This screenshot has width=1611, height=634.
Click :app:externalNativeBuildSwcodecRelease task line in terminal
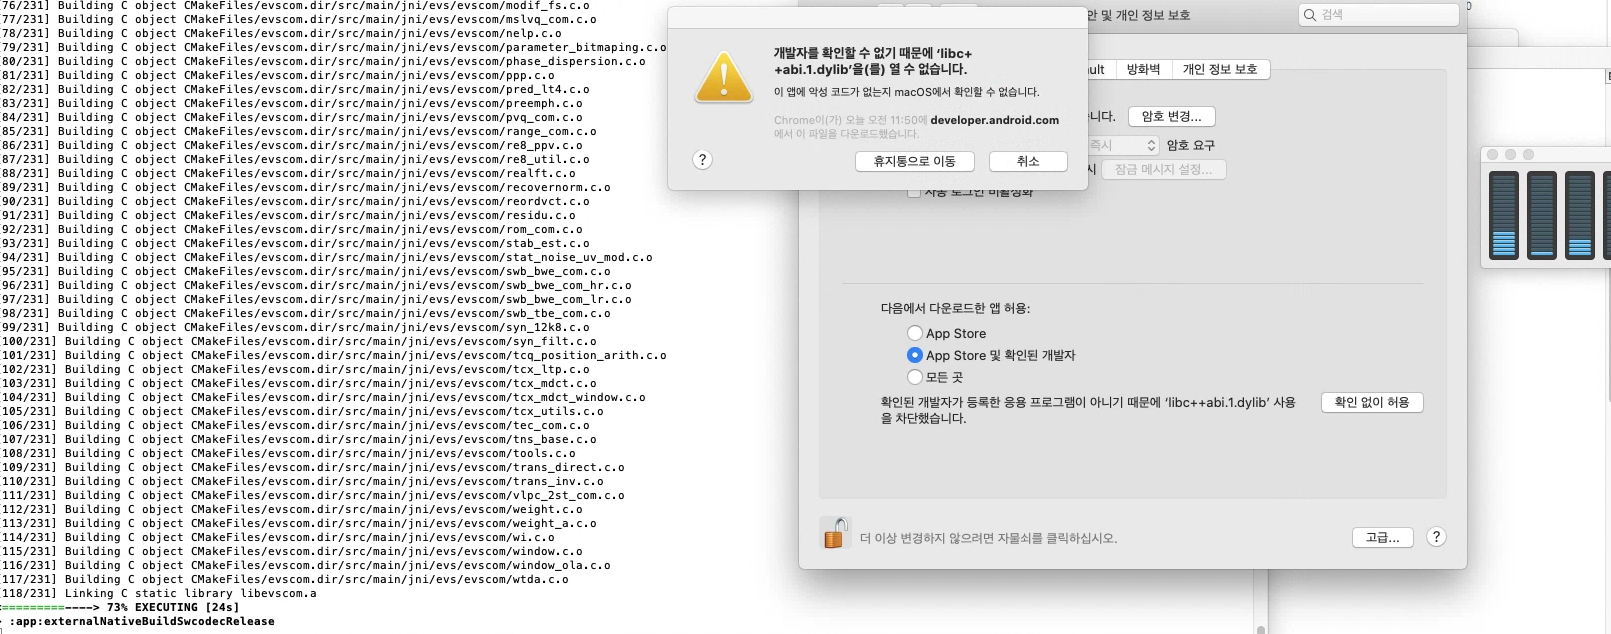(x=141, y=621)
